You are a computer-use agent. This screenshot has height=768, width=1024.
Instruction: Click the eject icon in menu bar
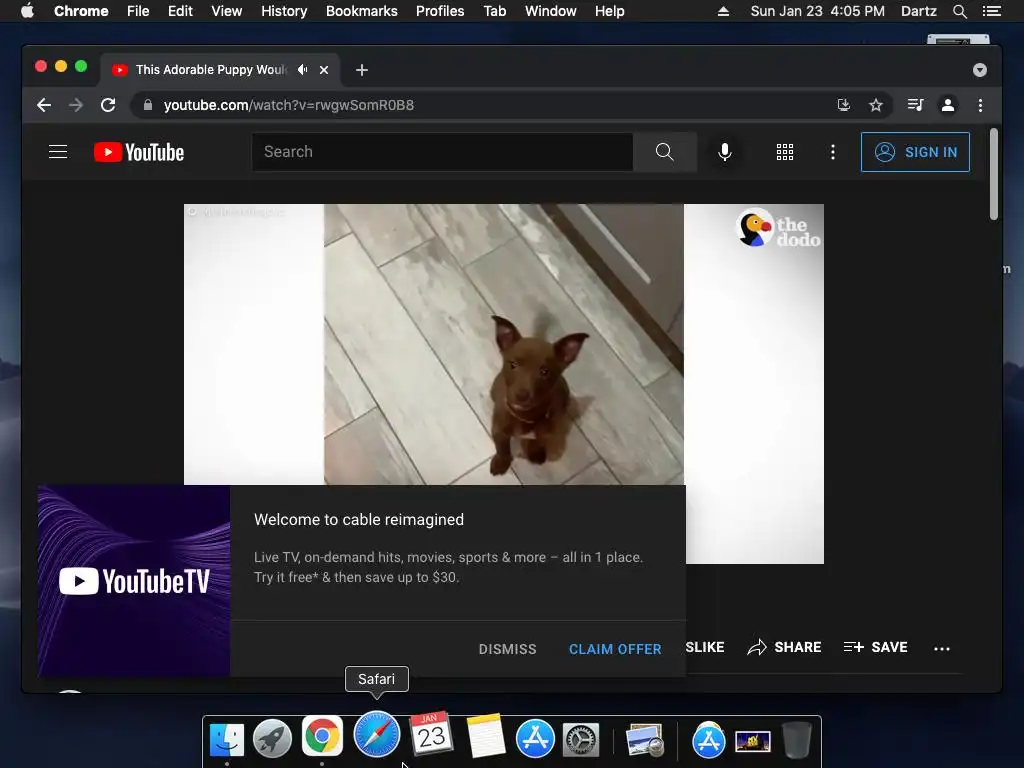coord(723,11)
